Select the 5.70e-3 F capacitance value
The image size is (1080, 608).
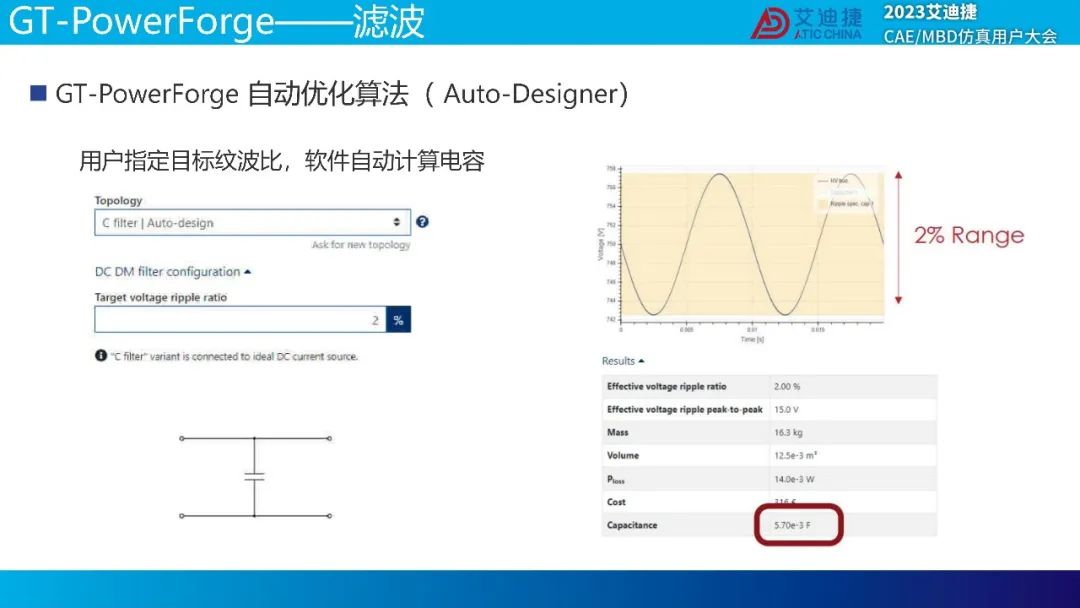pyautogui.click(x=792, y=525)
